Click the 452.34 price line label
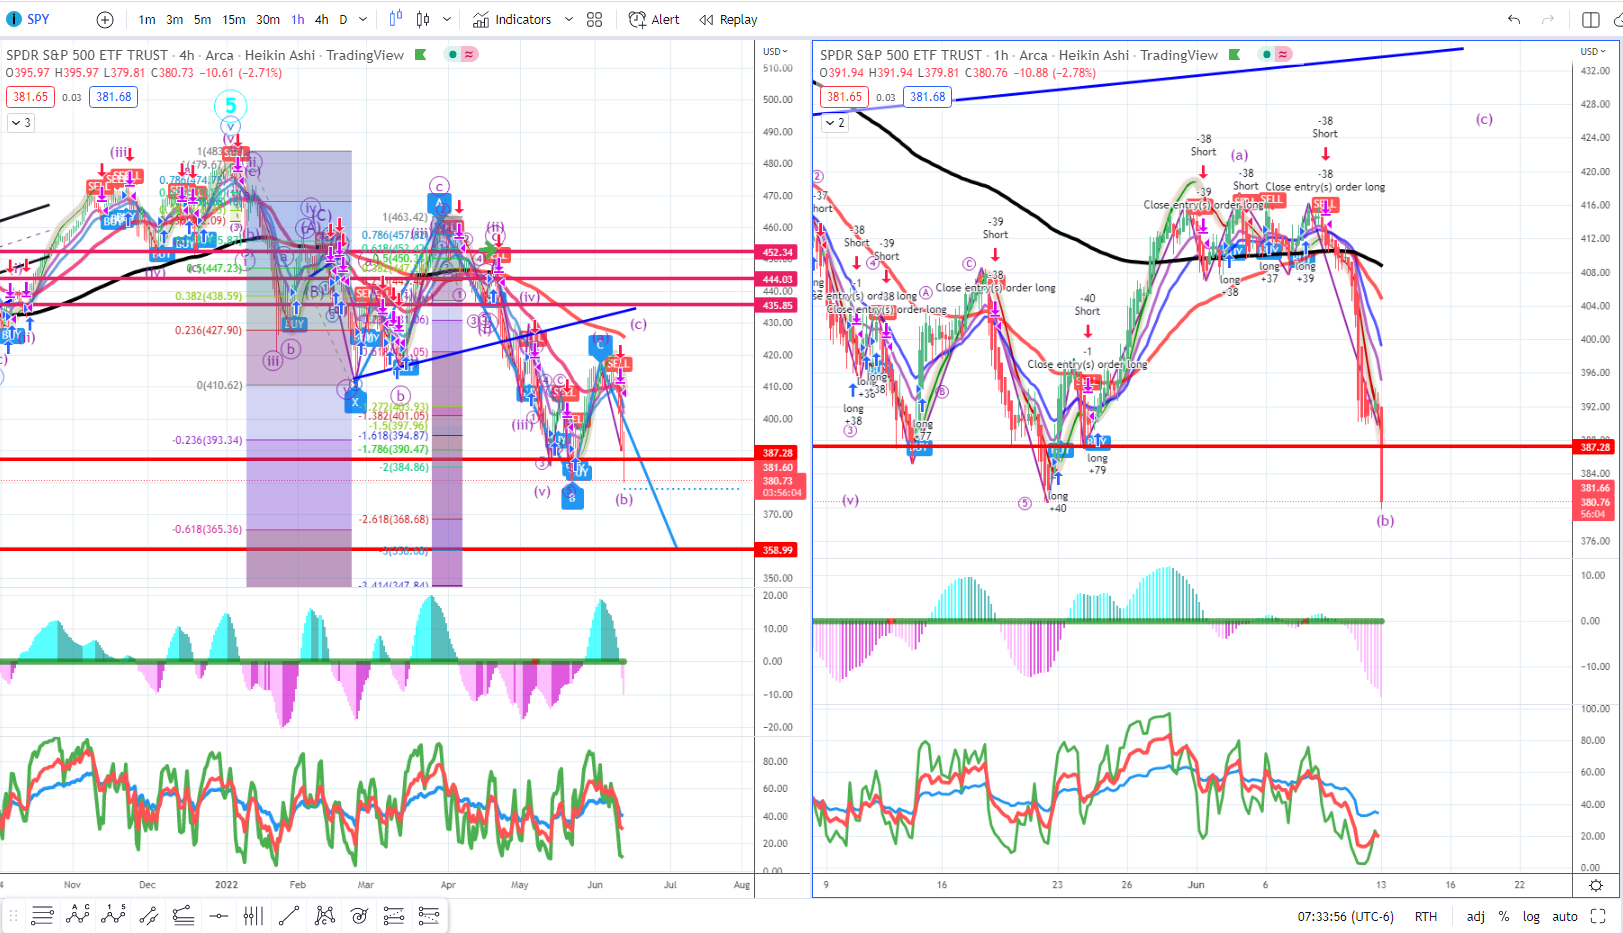Viewport: 1623px width, 933px height. (778, 253)
